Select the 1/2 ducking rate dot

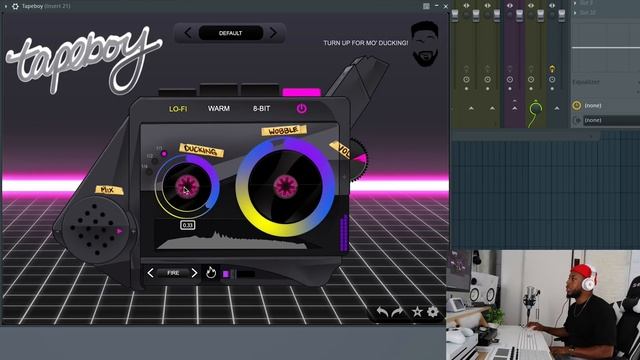click(x=155, y=161)
